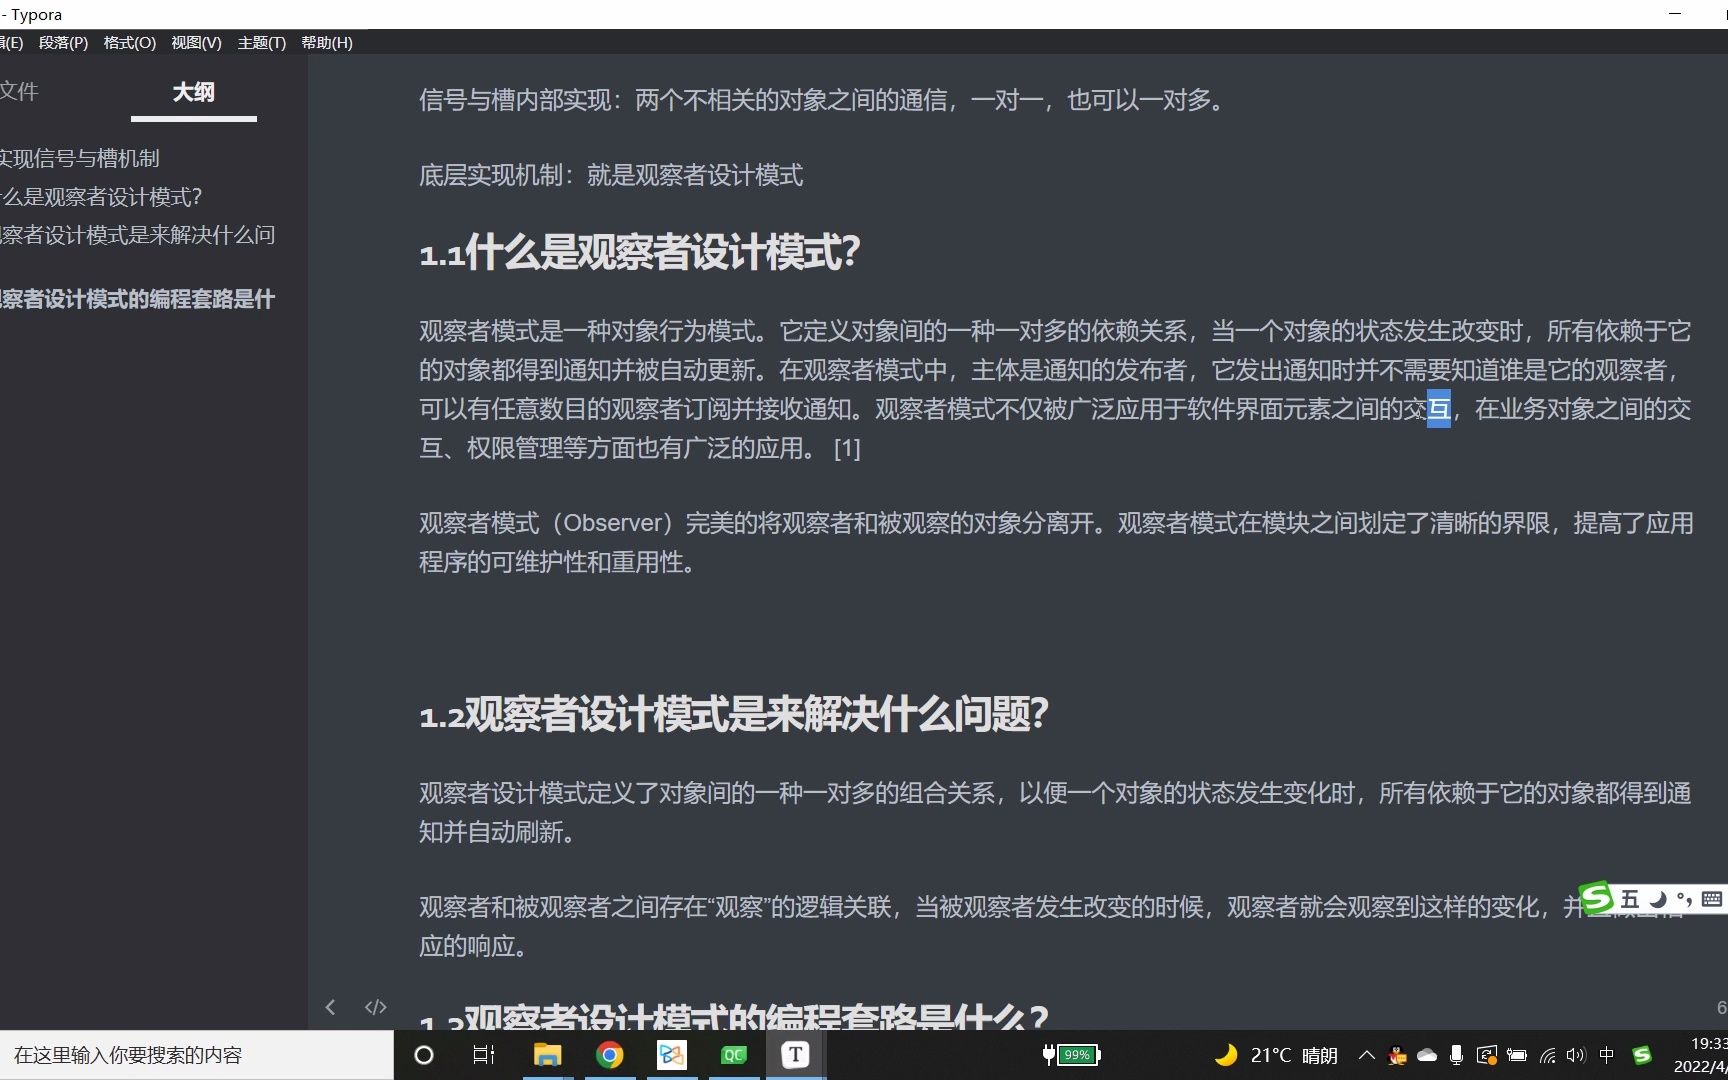Screen dimensions: 1728x1080
Task: Open Wi-Fi network tray icon
Action: (x=1547, y=1055)
